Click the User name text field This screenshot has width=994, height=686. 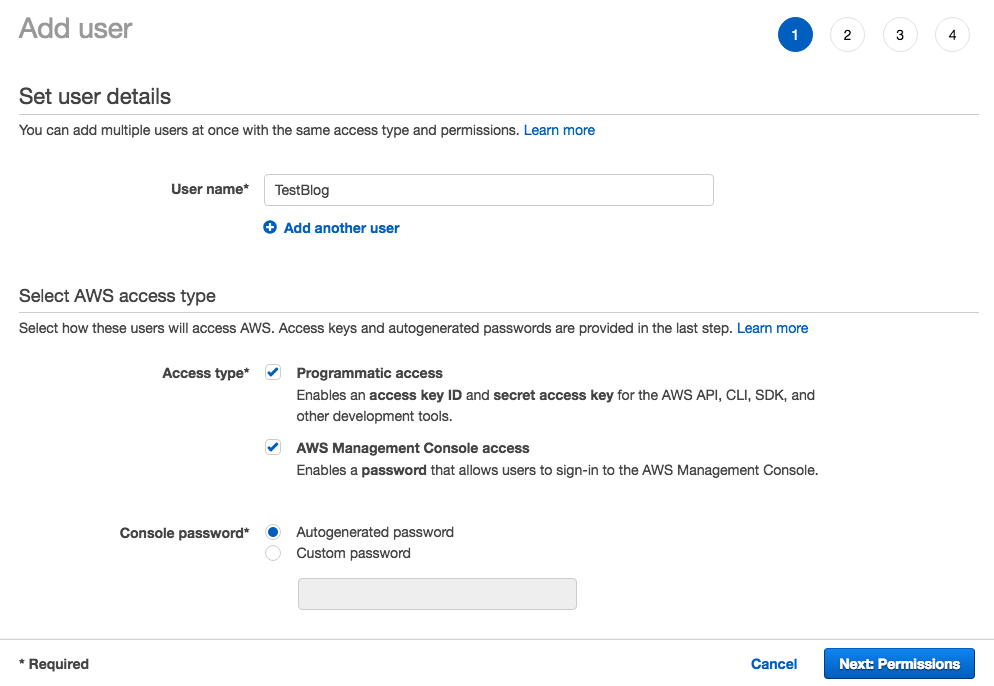click(x=488, y=190)
